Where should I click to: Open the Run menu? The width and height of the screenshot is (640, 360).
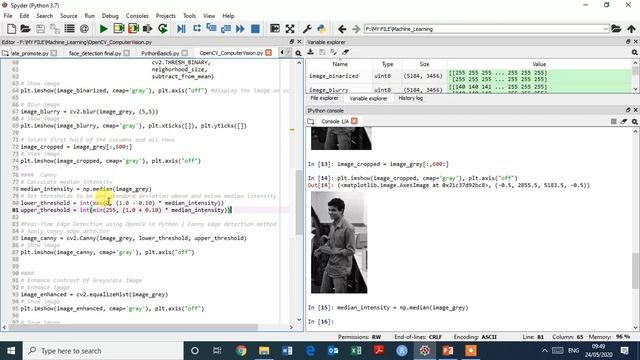(89, 16)
